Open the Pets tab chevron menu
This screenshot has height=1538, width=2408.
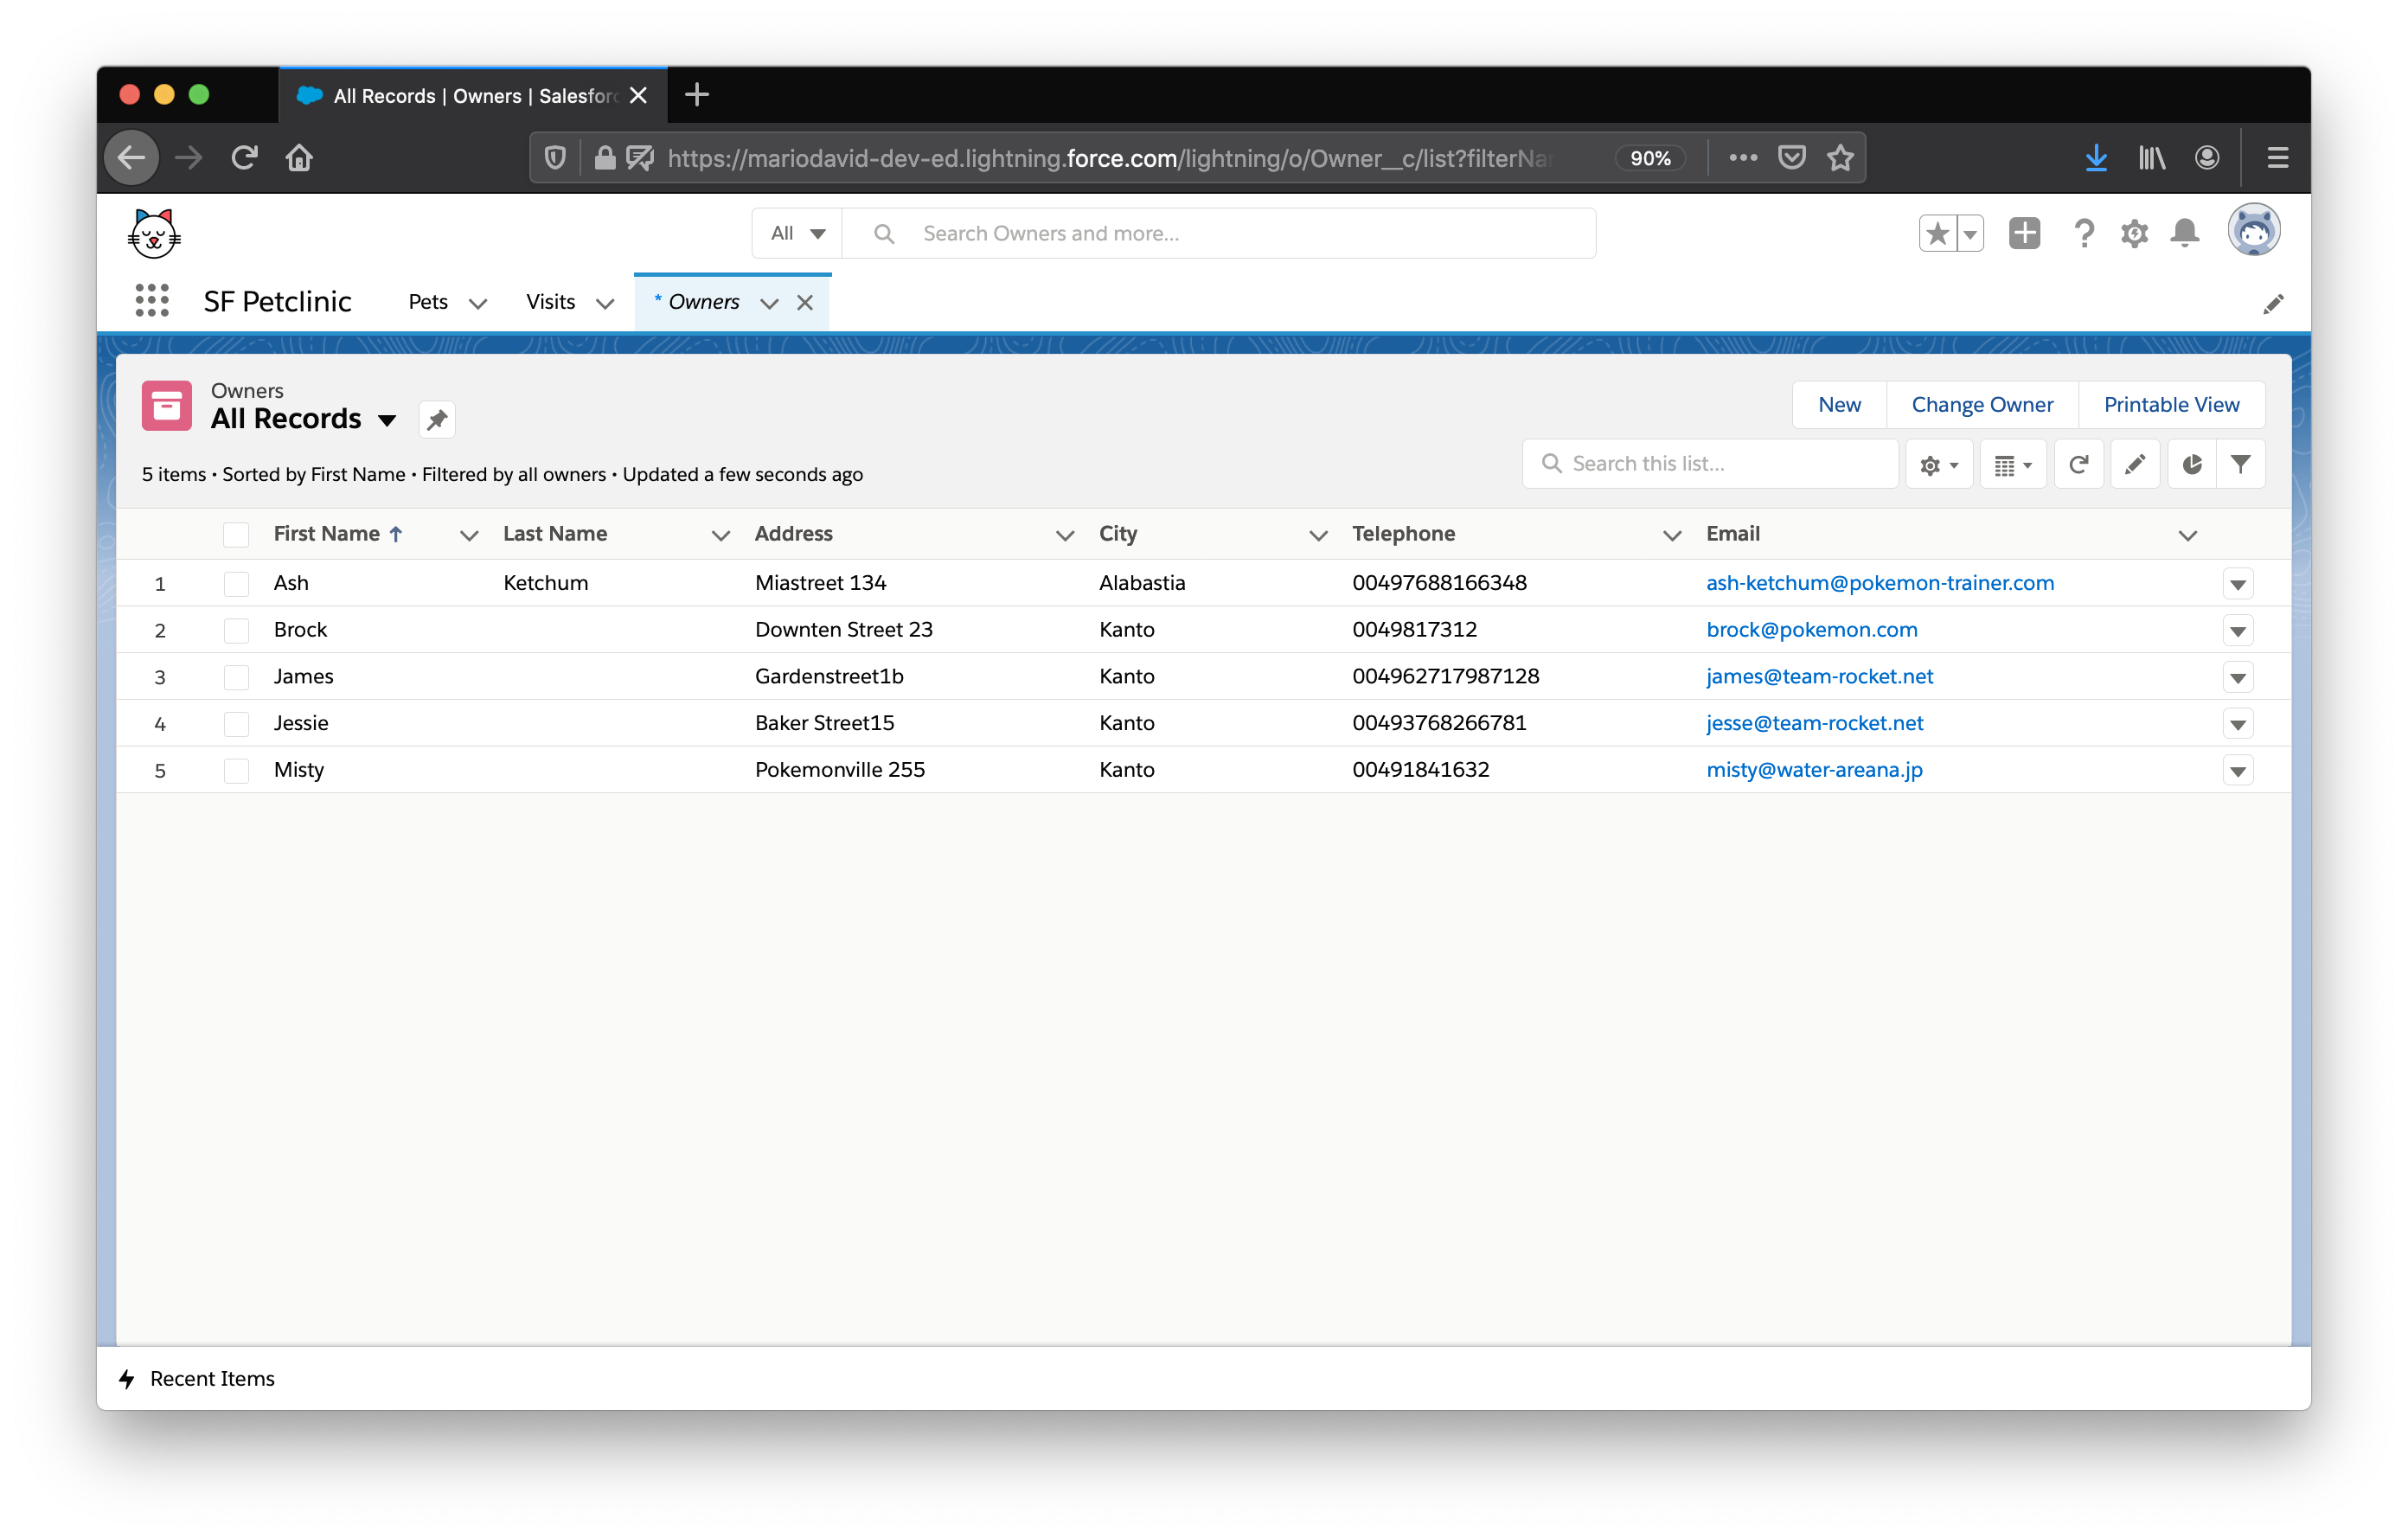[x=478, y=303]
